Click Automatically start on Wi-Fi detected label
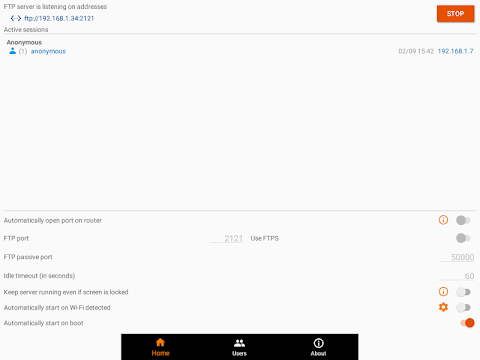 click(57, 307)
